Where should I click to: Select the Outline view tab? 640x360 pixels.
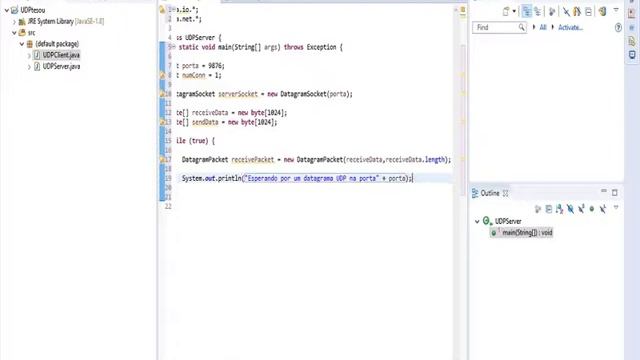pos(490,193)
